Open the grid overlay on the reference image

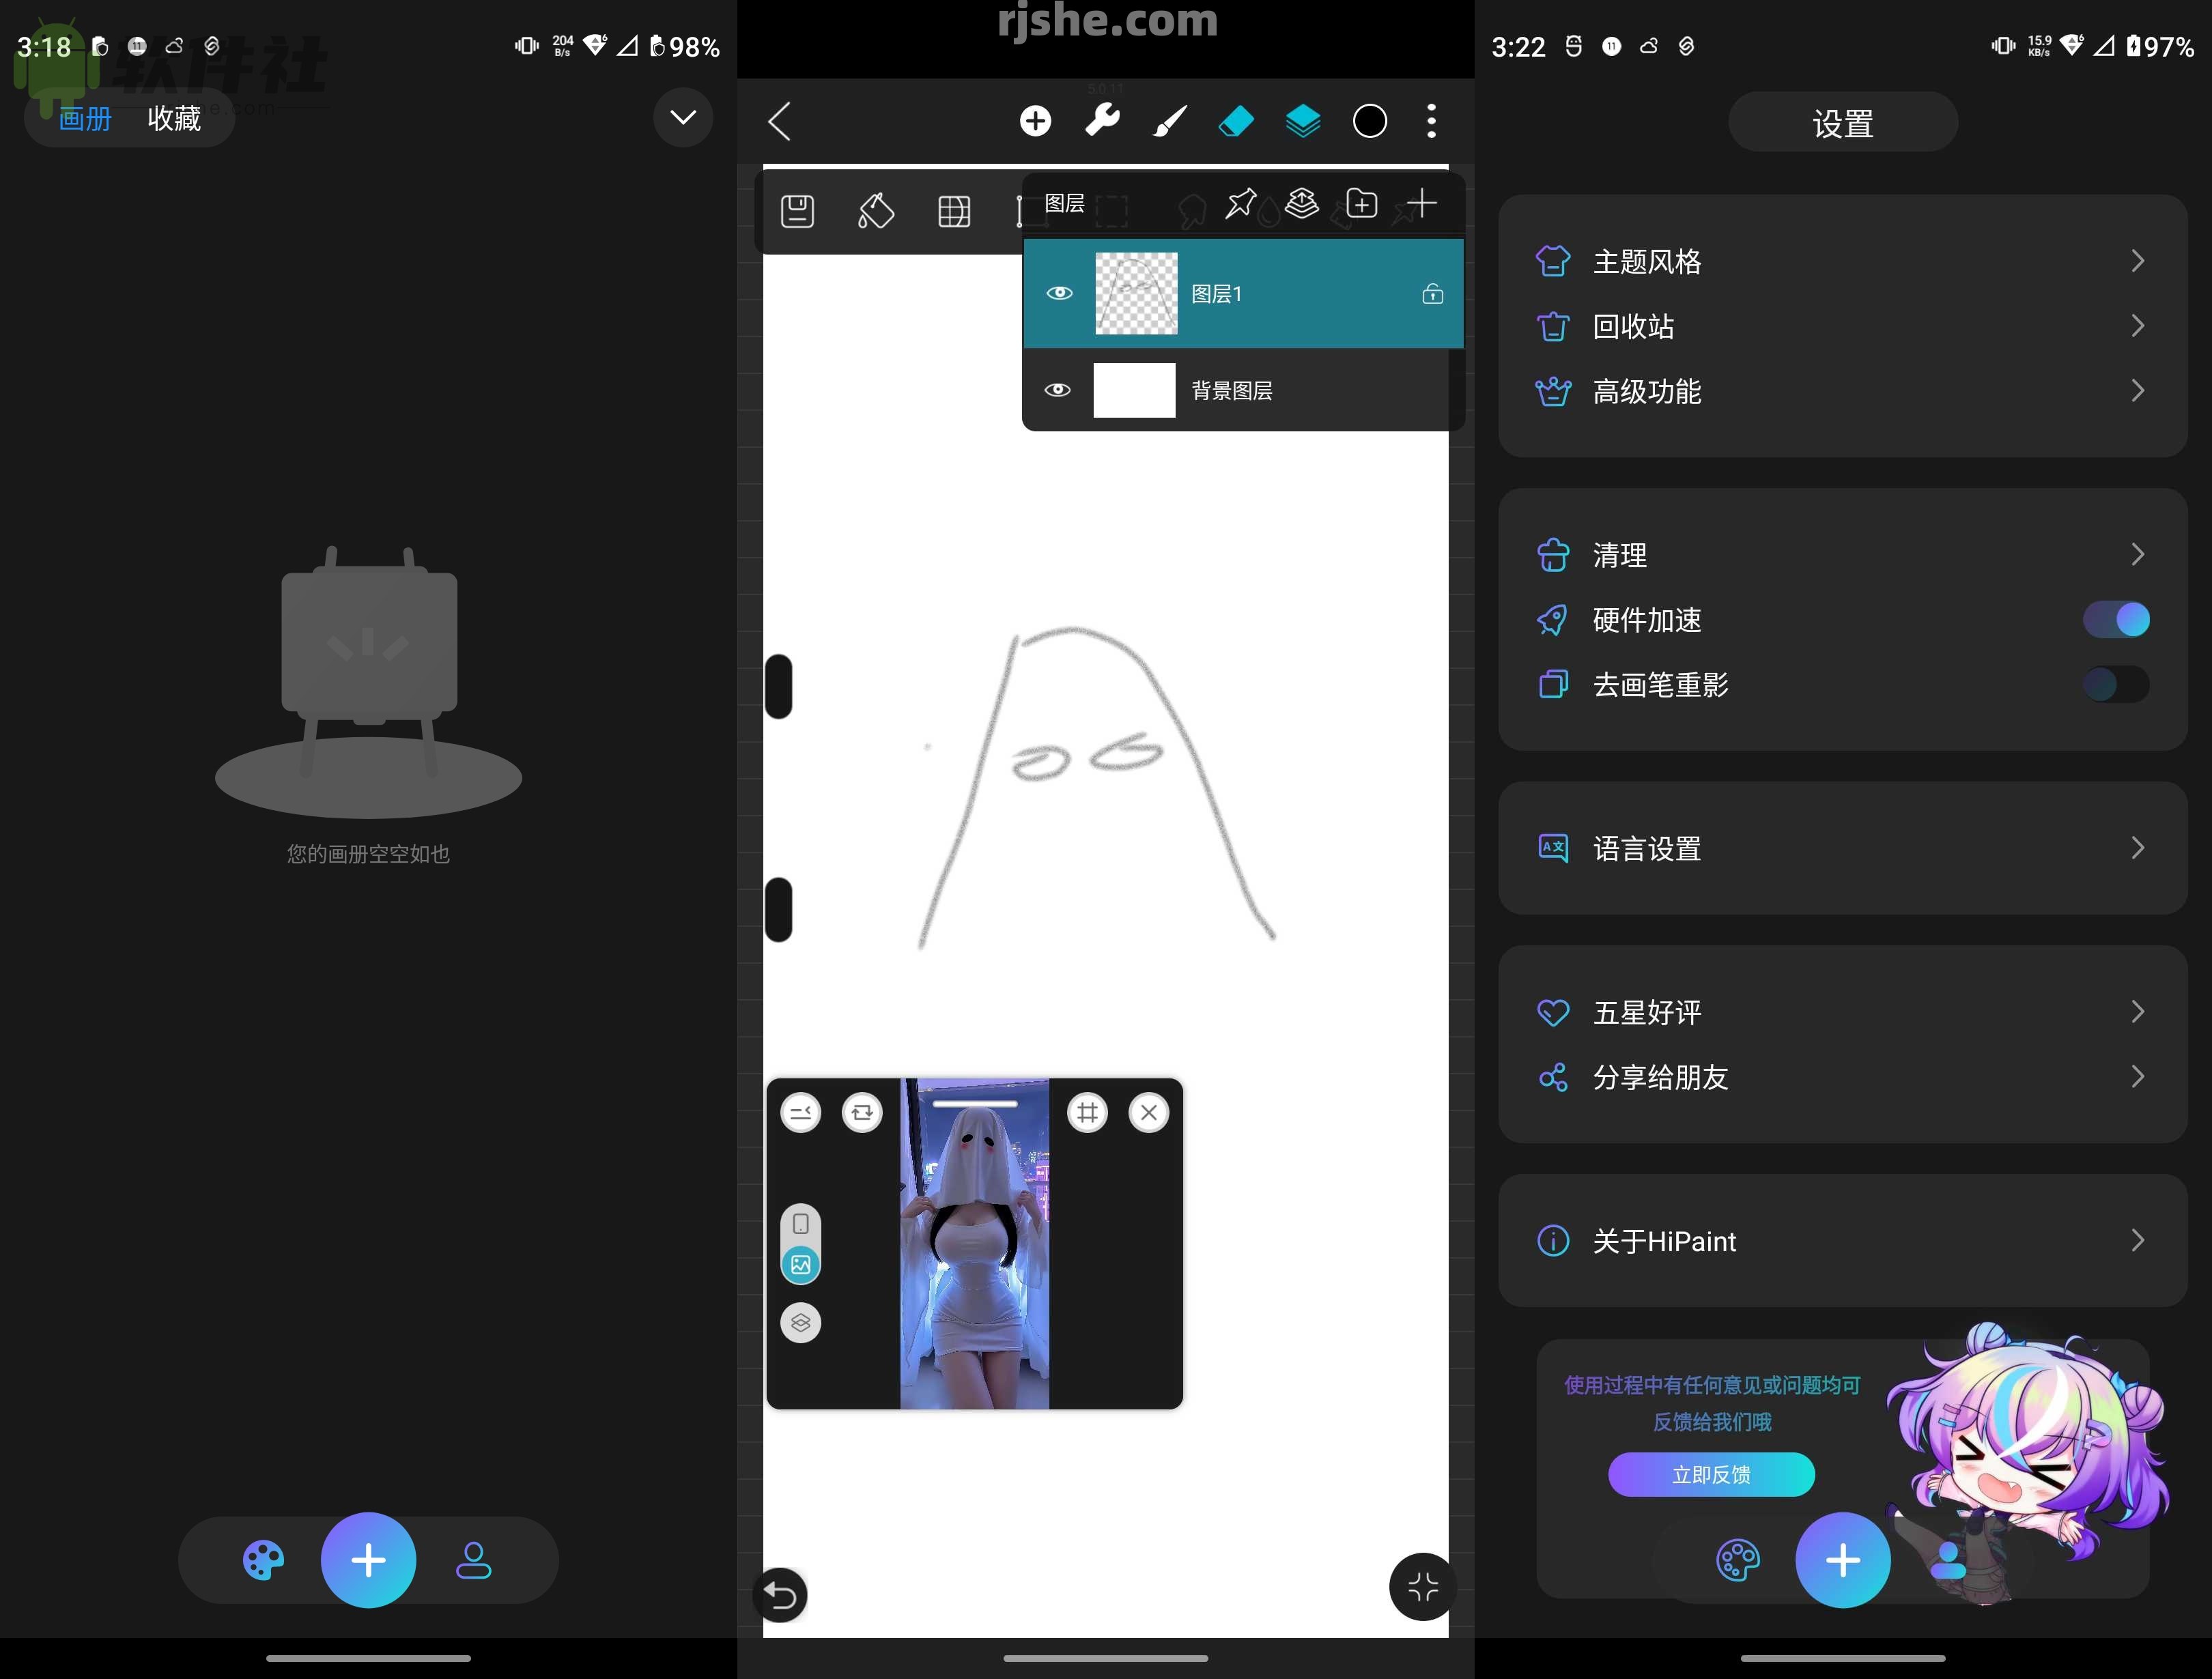coord(1087,1112)
